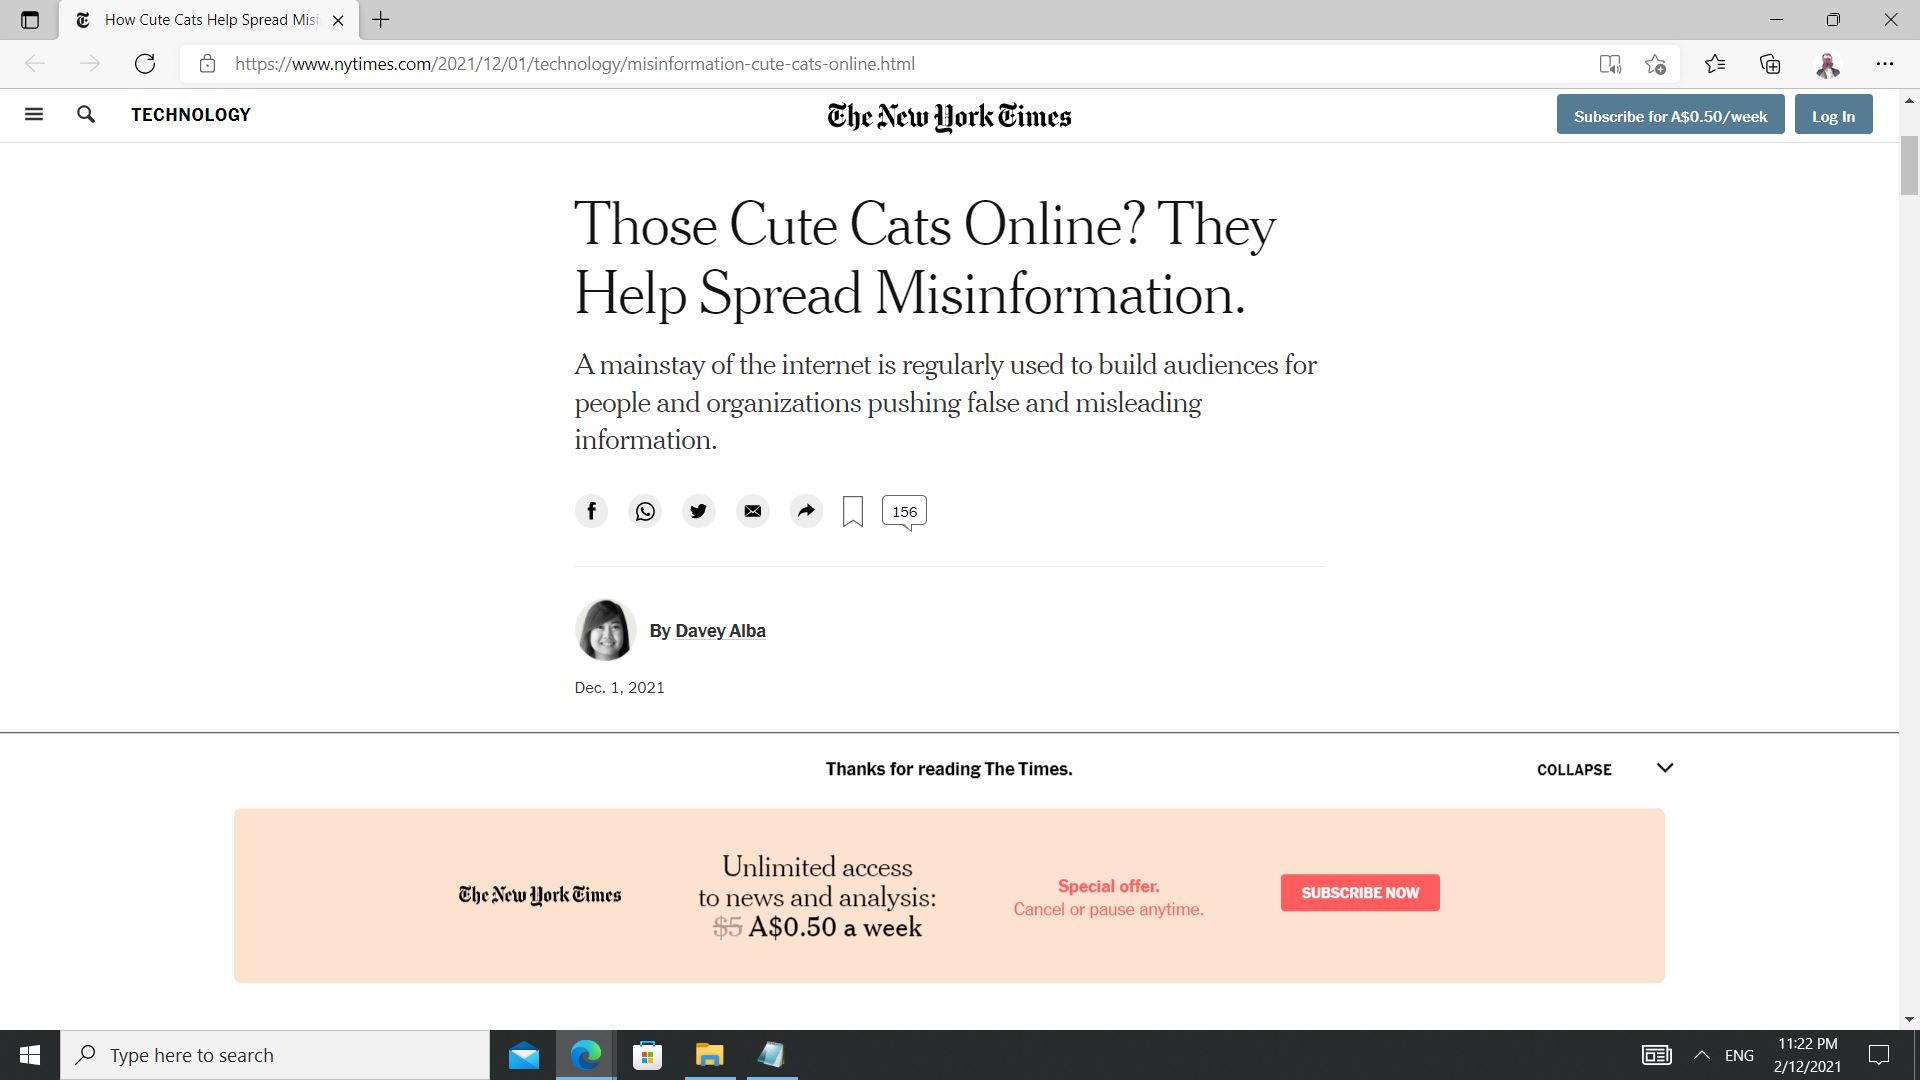Open author Davey Alba's page
Image resolution: width=1920 pixels, height=1080 pixels.
pos(720,631)
